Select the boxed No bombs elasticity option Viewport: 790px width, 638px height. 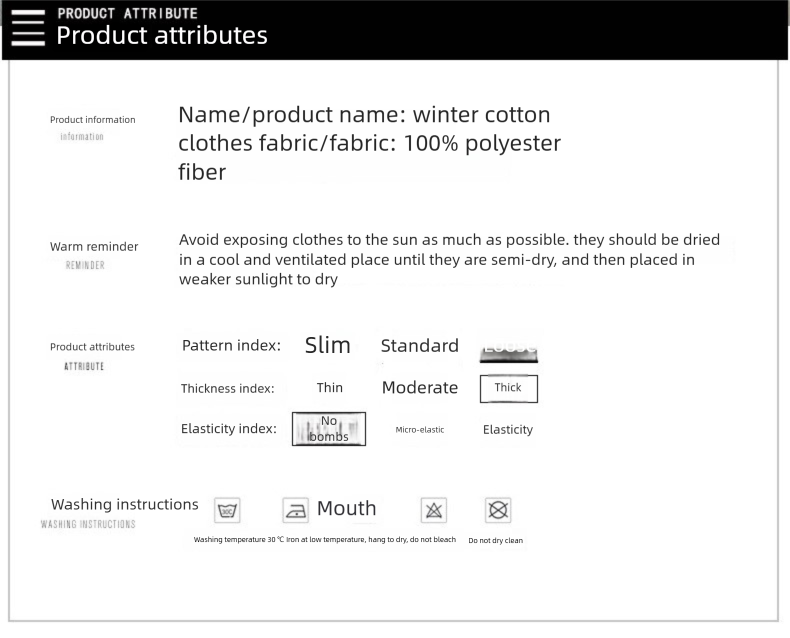pos(329,429)
